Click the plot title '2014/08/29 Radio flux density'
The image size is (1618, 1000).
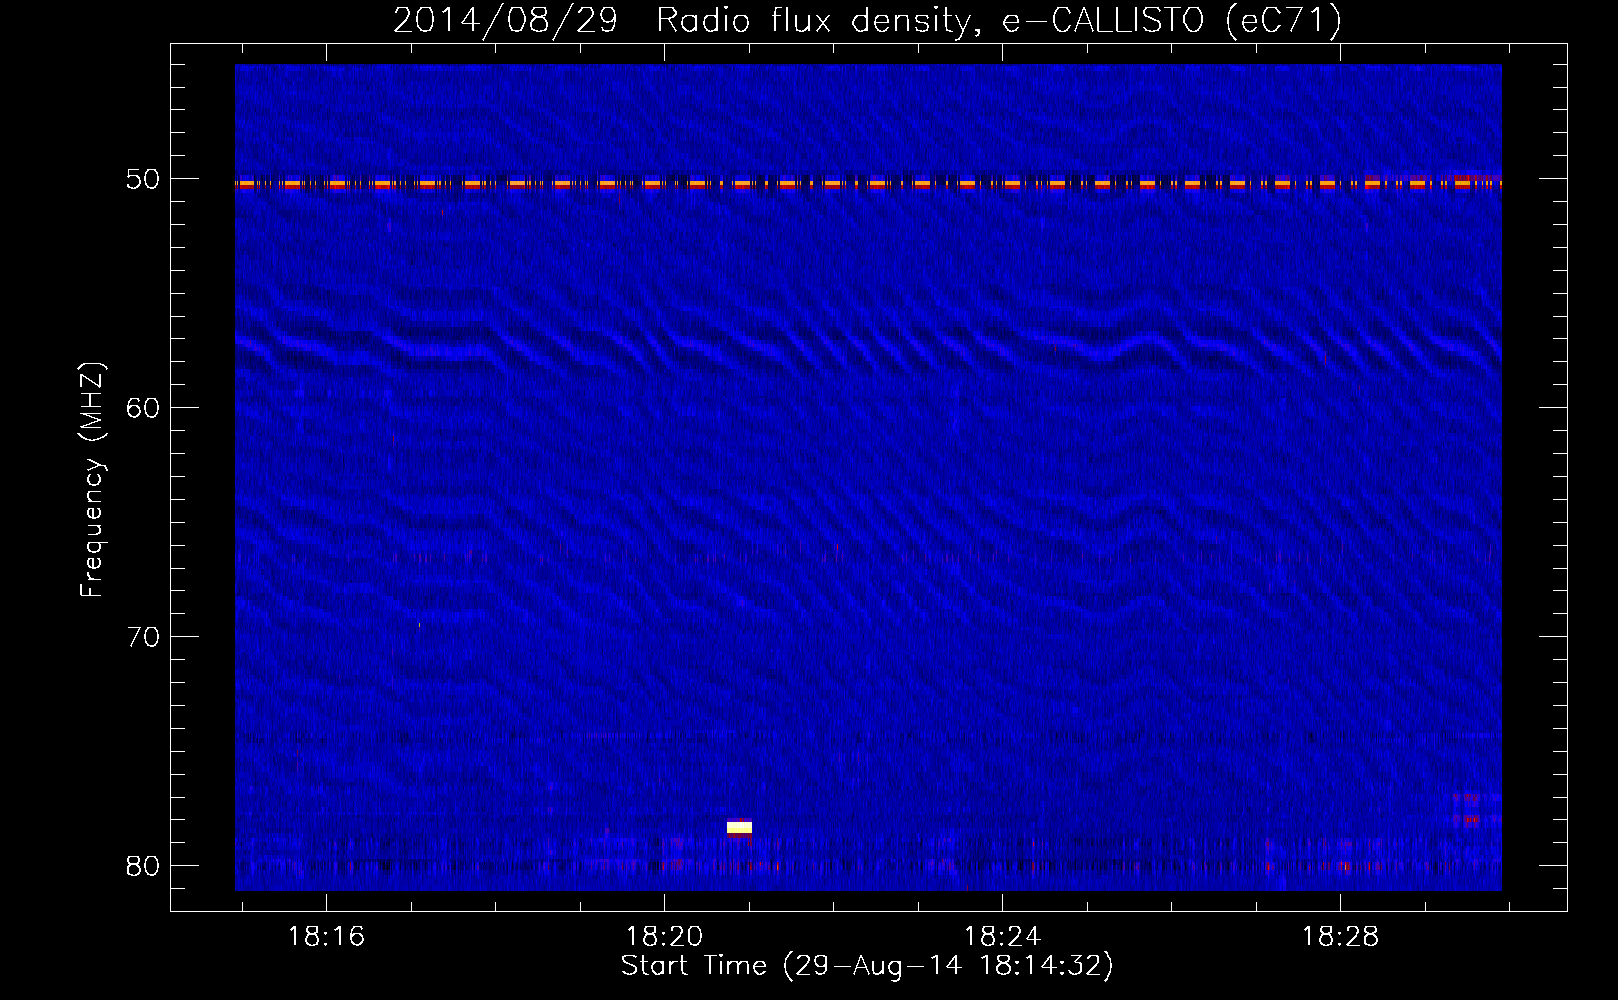point(867,20)
